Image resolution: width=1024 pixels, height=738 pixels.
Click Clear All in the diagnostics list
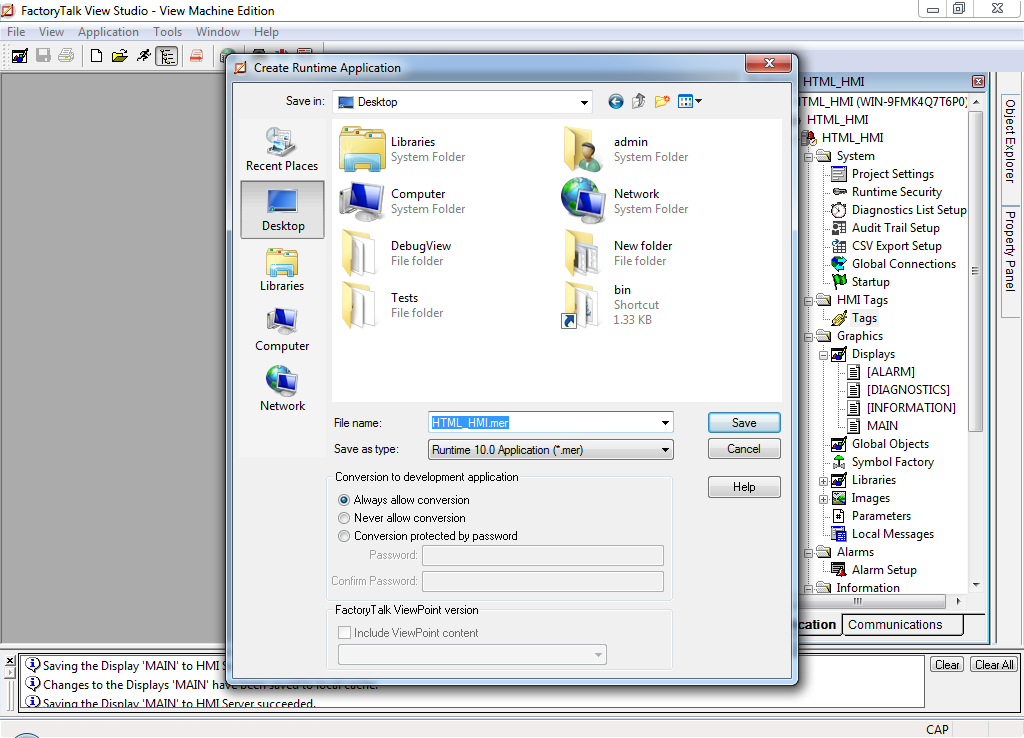(994, 665)
